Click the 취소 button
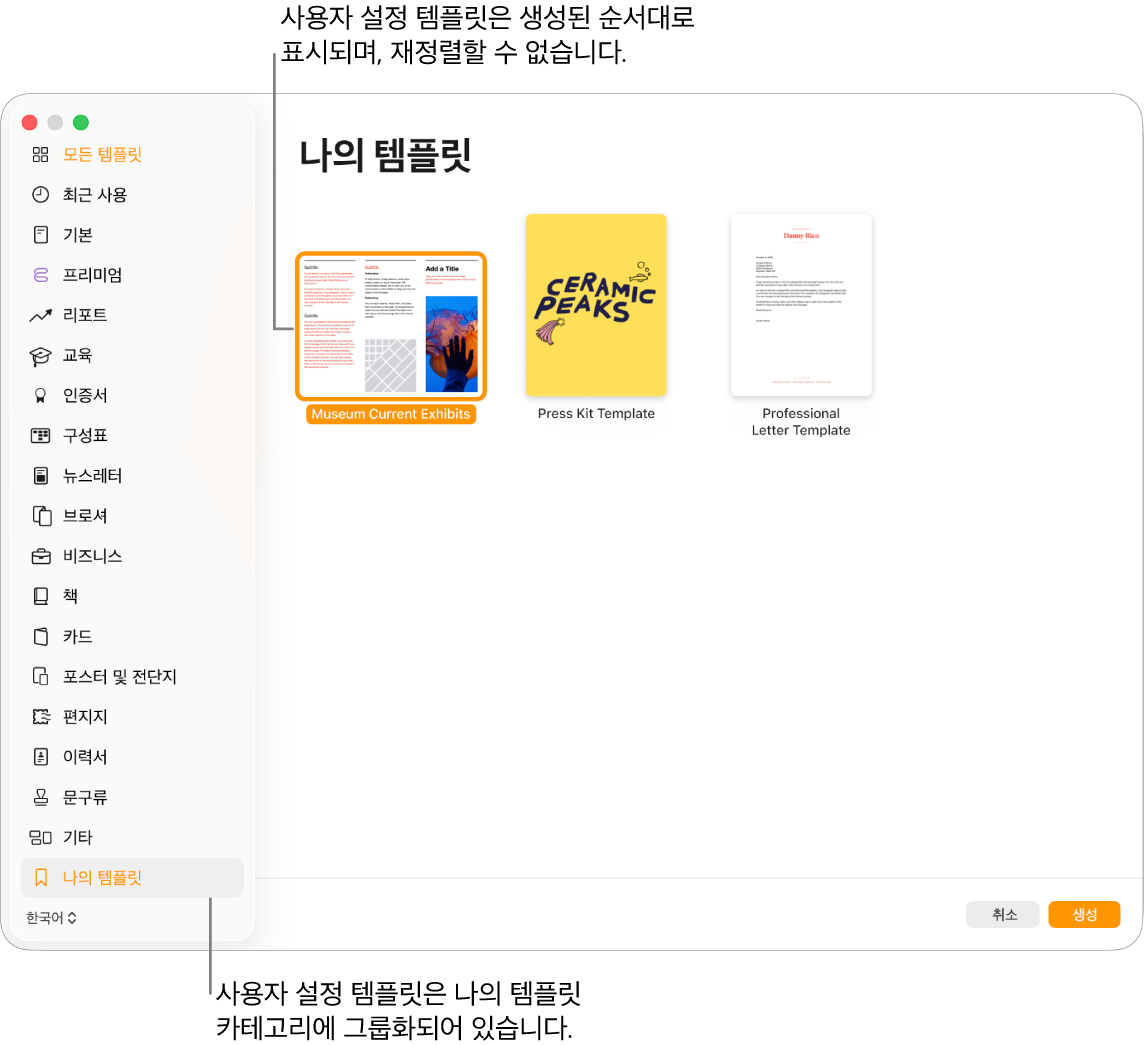This screenshot has height=1045, width=1146. point(1003,915)
